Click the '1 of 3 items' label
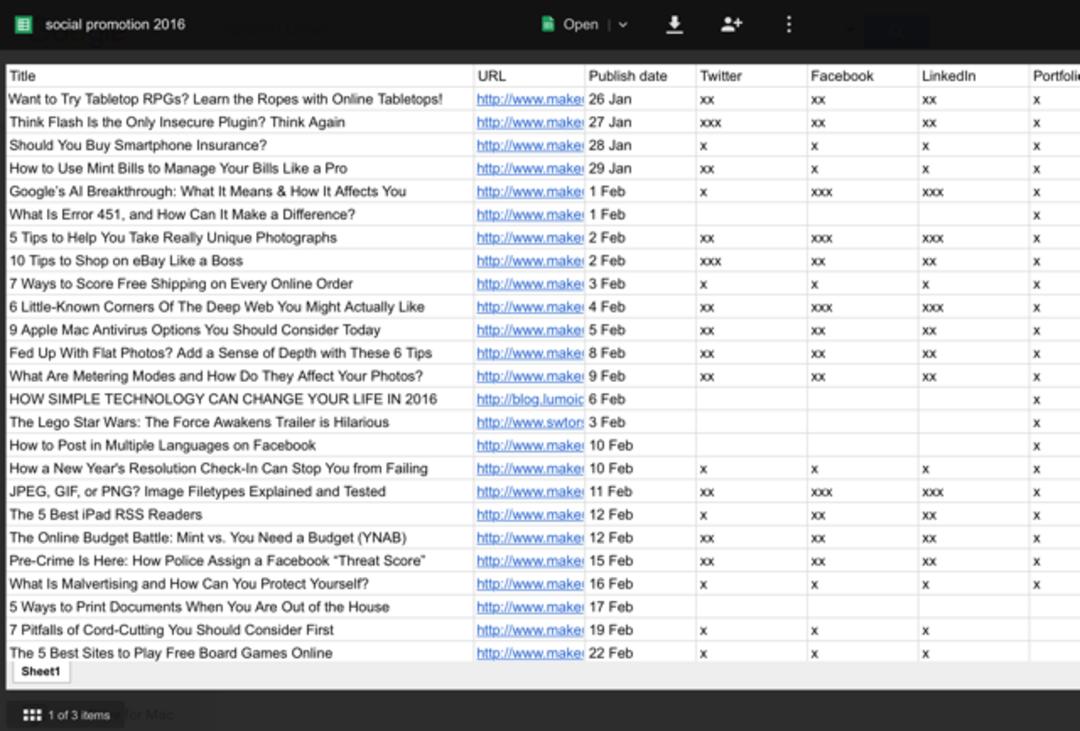The image size is (1080, 731). point(79,715)
